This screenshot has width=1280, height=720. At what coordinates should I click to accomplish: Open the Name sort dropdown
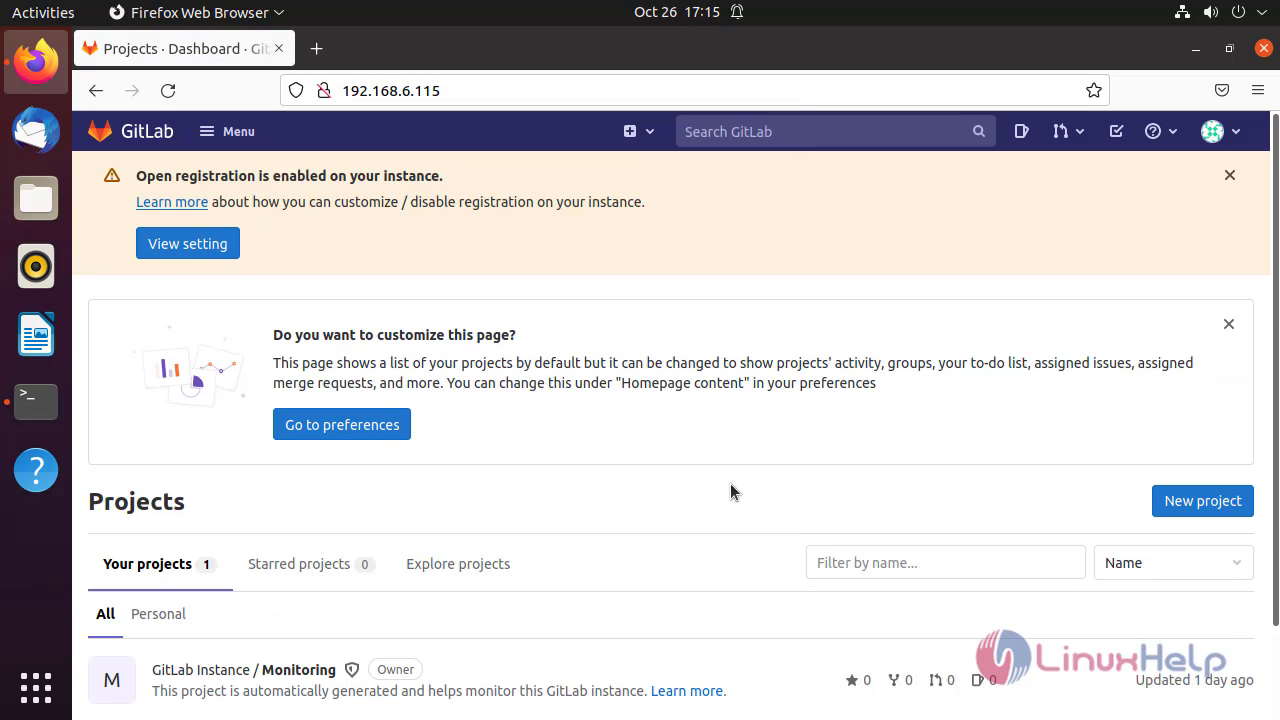point(1173,562)
